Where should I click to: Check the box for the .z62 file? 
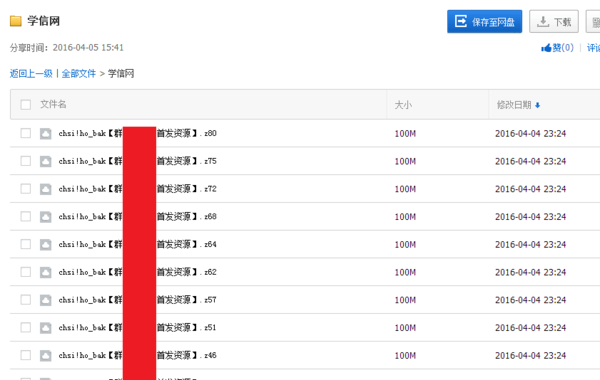pos(26,272)
